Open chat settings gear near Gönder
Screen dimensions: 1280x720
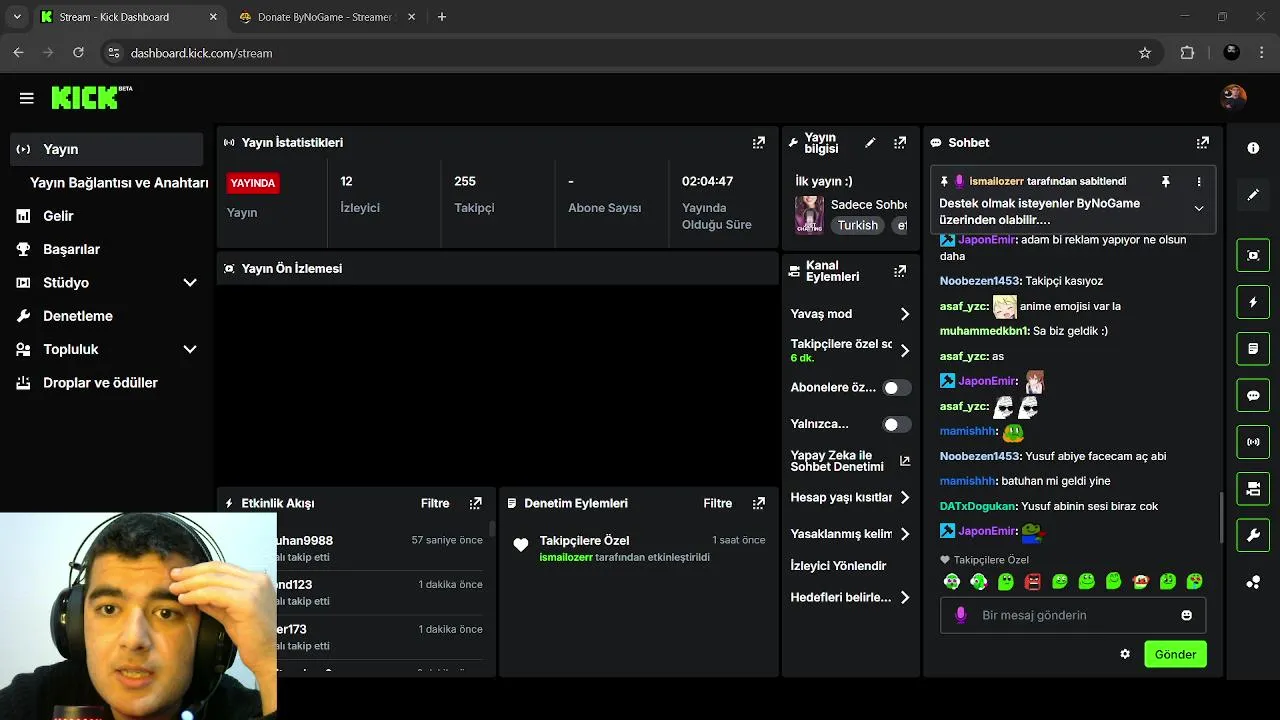tap(1125, 654)
